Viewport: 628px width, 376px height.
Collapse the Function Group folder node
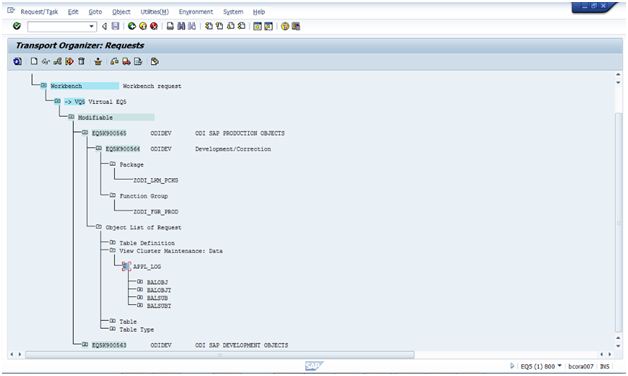113,195
